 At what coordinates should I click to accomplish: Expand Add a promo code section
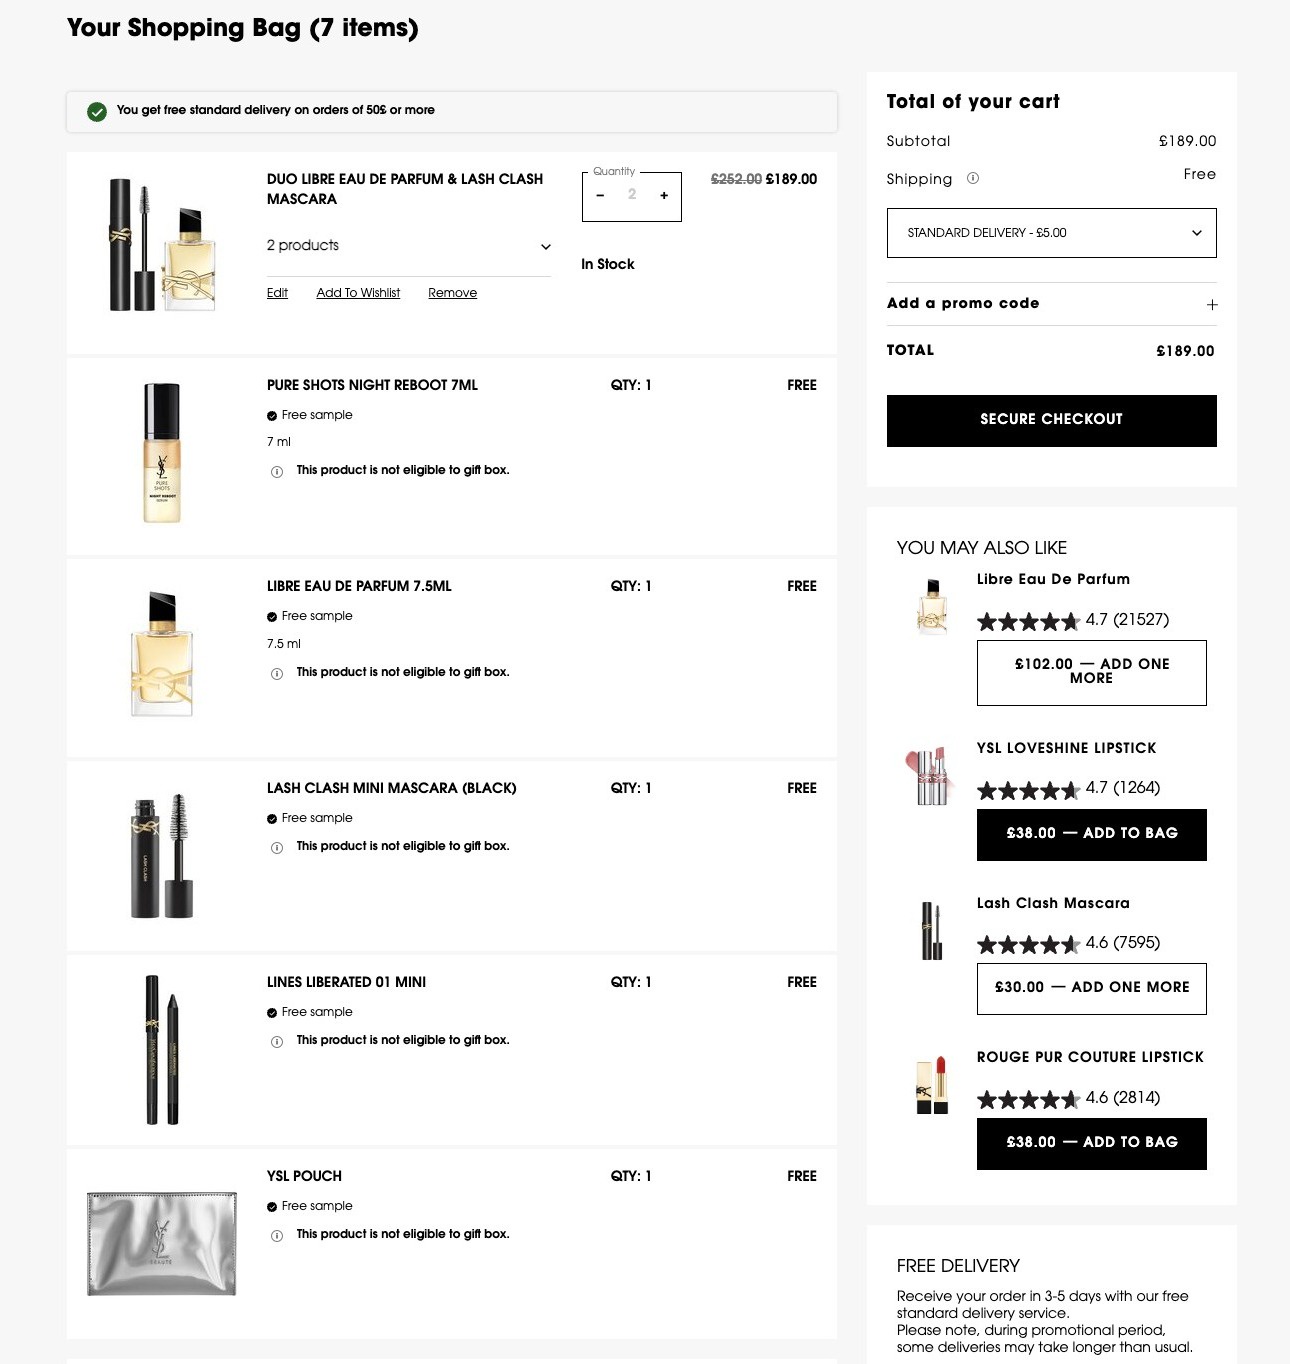pos(1052,303)
